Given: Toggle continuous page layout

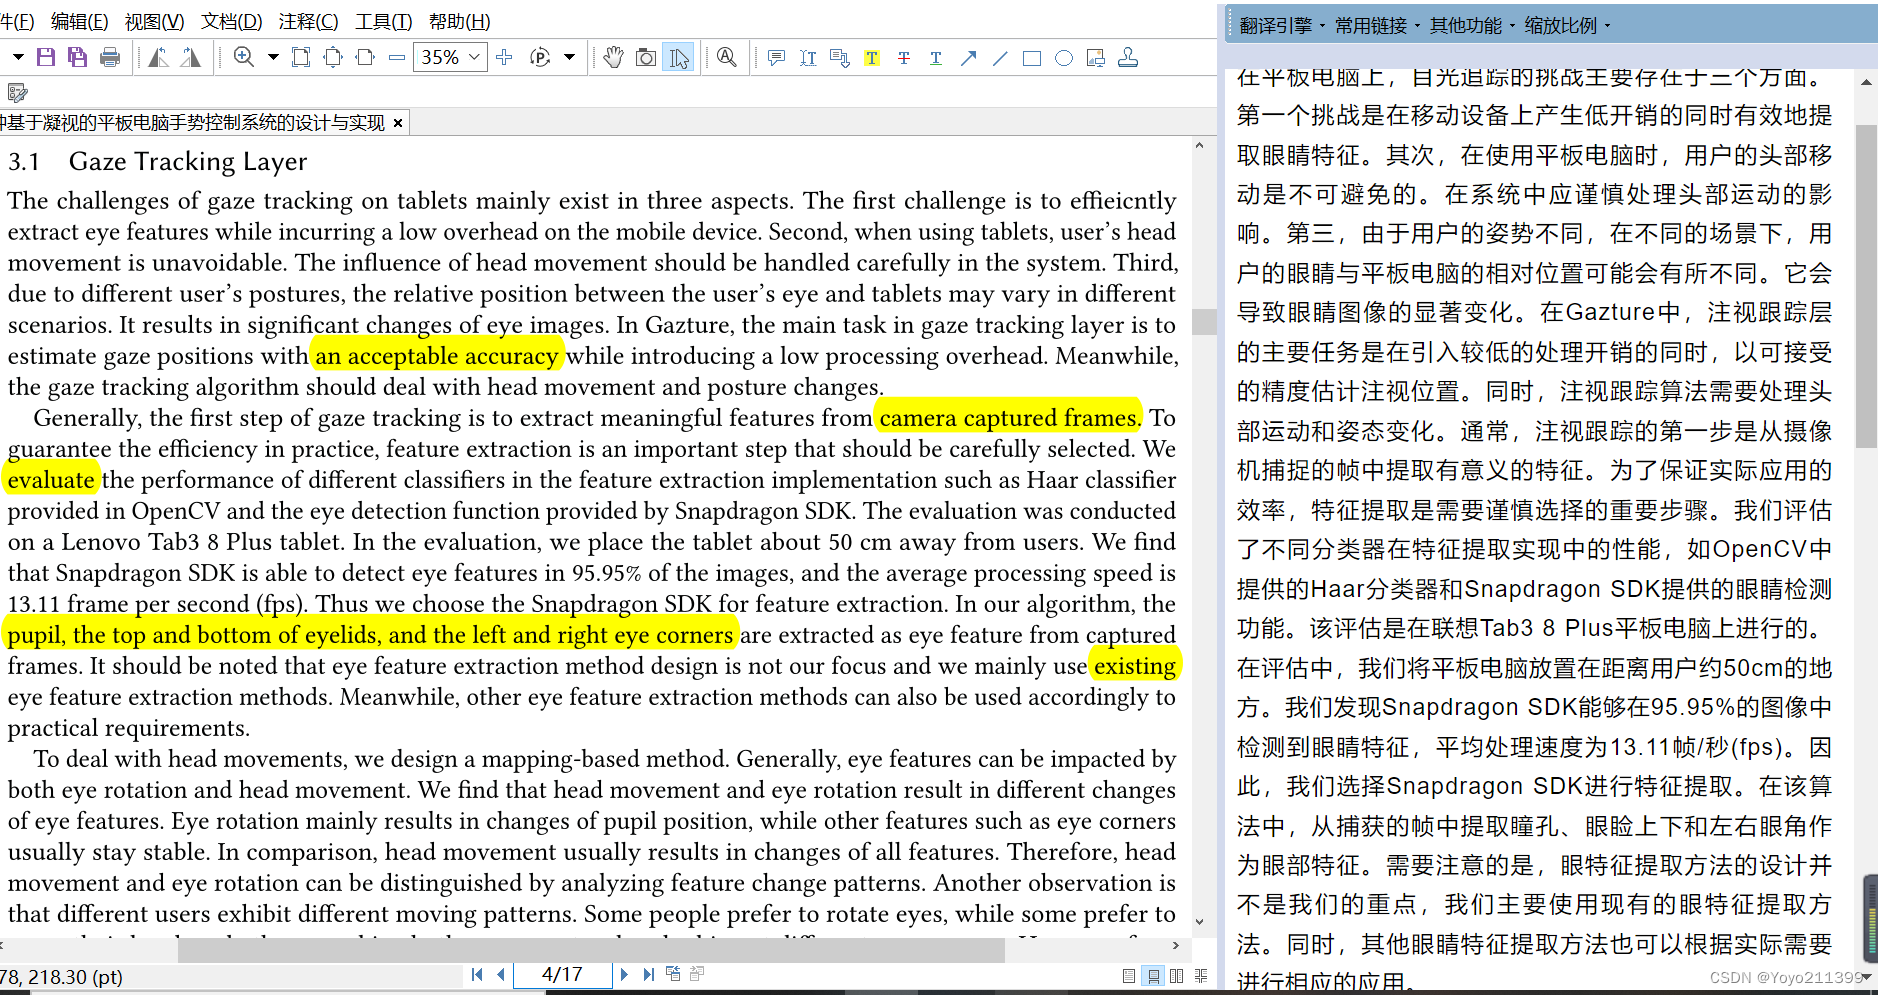Looking at the screenshot, I should click(1153, 976).
